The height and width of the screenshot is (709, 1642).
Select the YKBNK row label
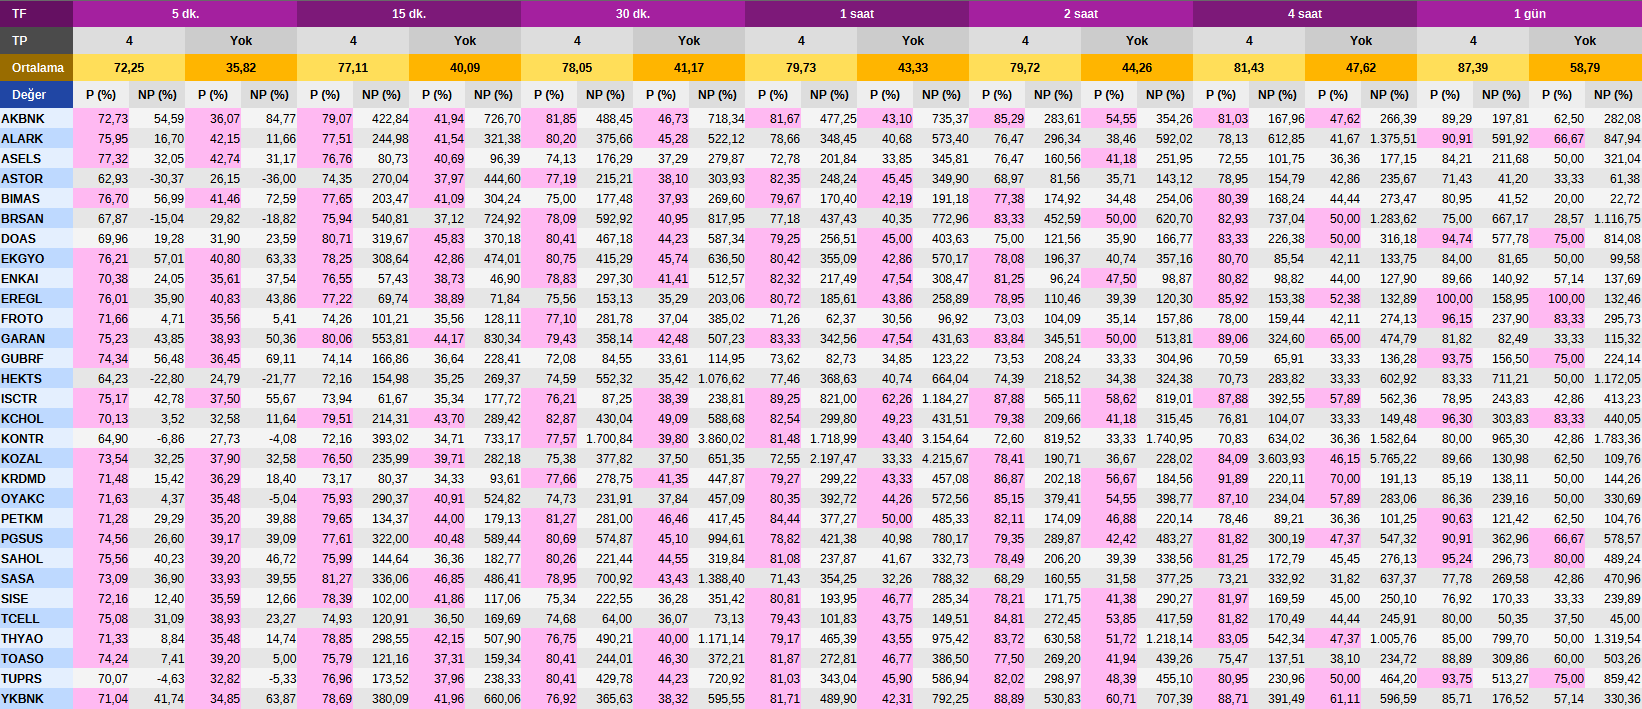pos(36,699)
